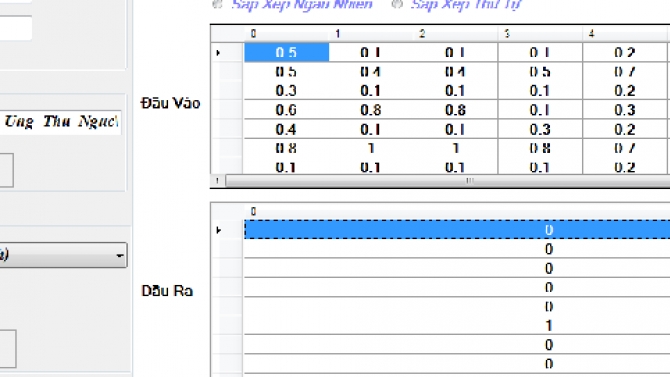Click the Đầu Vào label

pyautogui.click(x=170, y=103)
